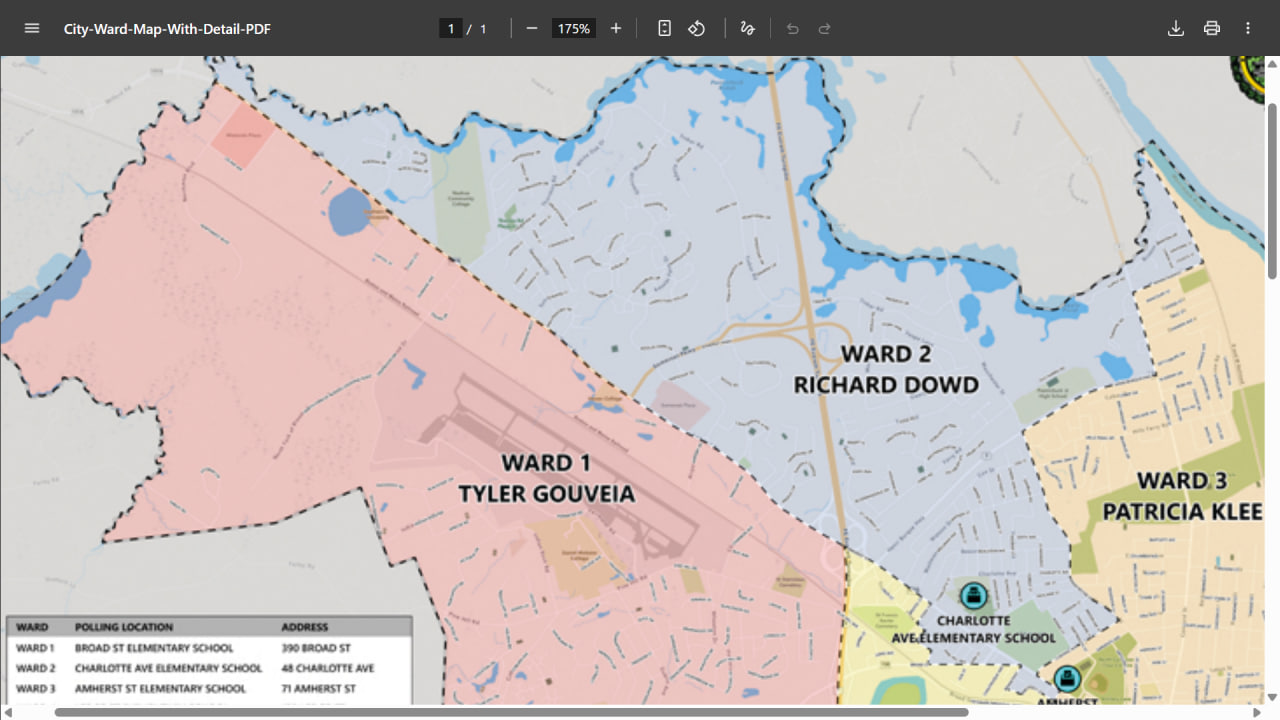Redo the last action
Viewport: 1280px width, 720px height.
tap(824, 28)
